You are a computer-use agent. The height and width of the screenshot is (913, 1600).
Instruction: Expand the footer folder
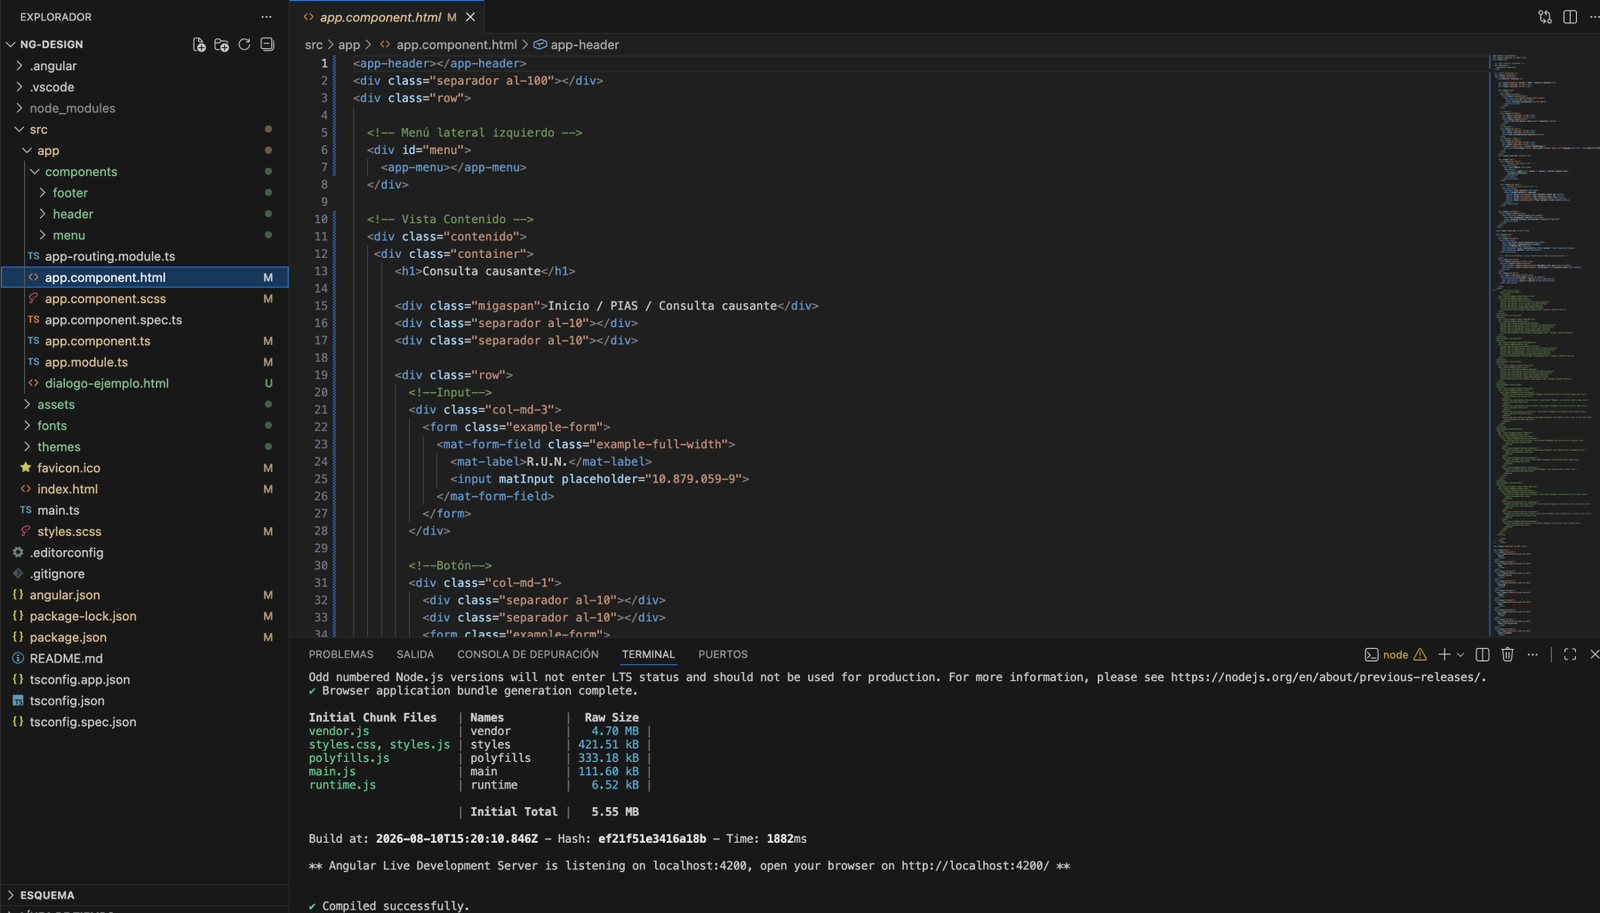[144, 193]
